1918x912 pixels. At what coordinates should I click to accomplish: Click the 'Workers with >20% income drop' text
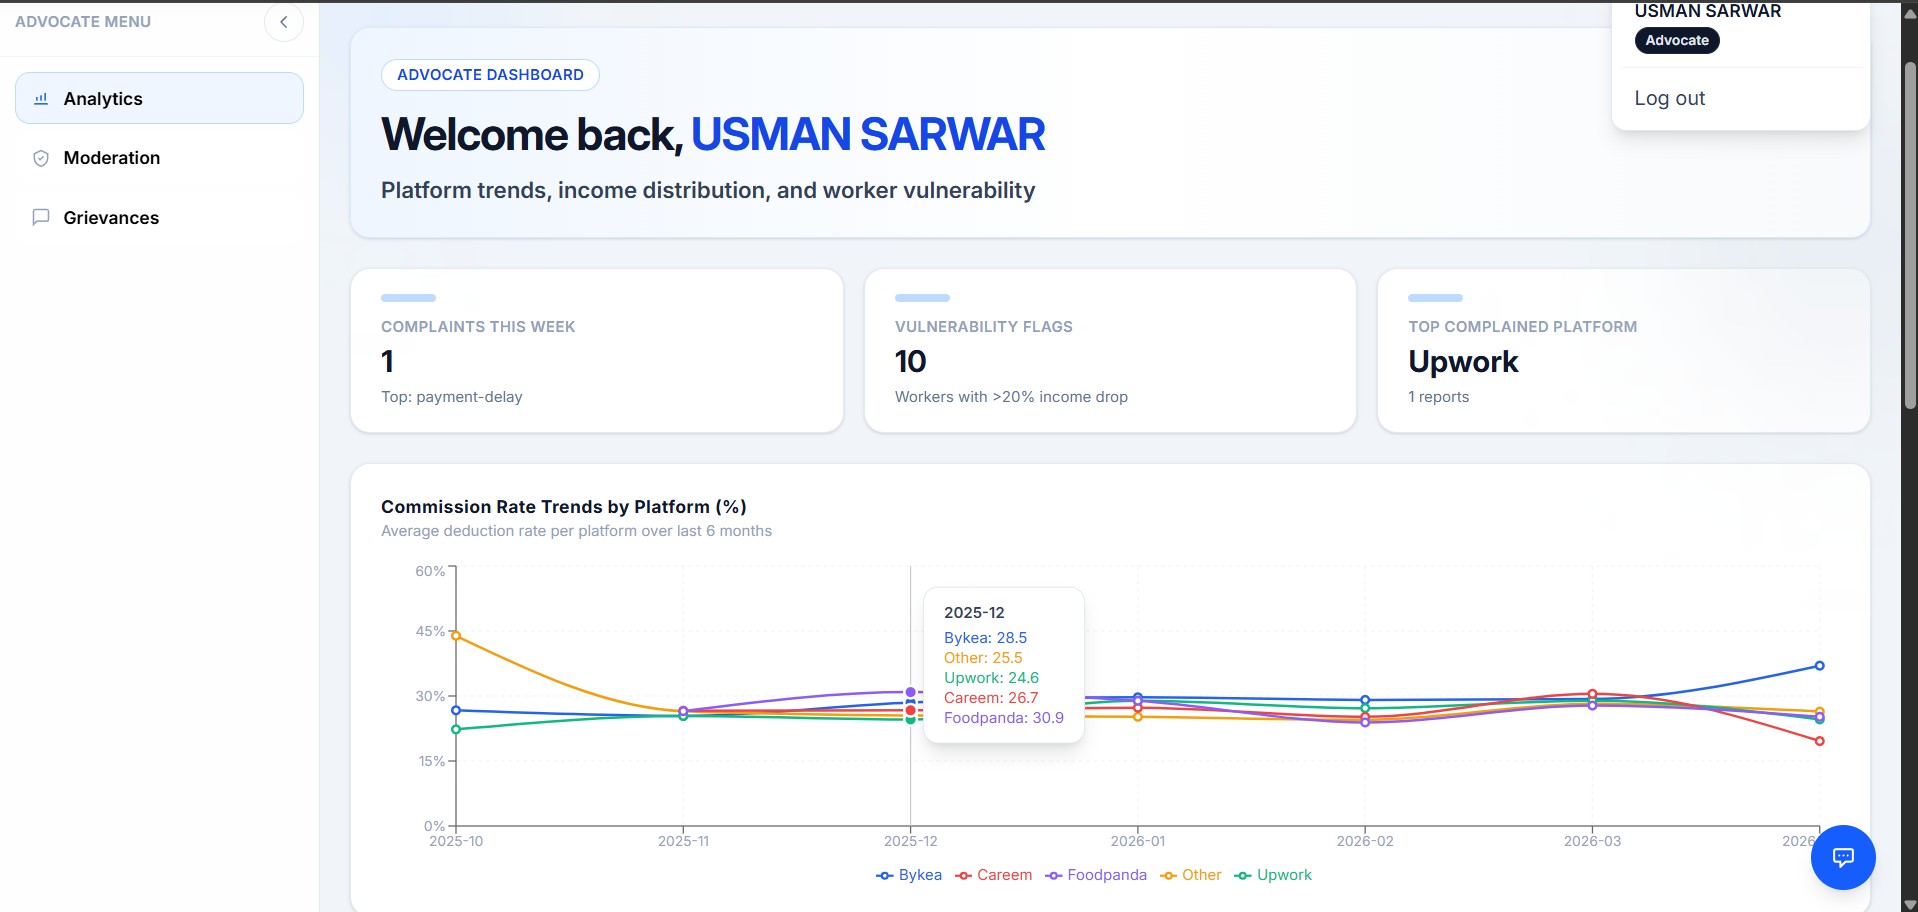click(1011, 397)
